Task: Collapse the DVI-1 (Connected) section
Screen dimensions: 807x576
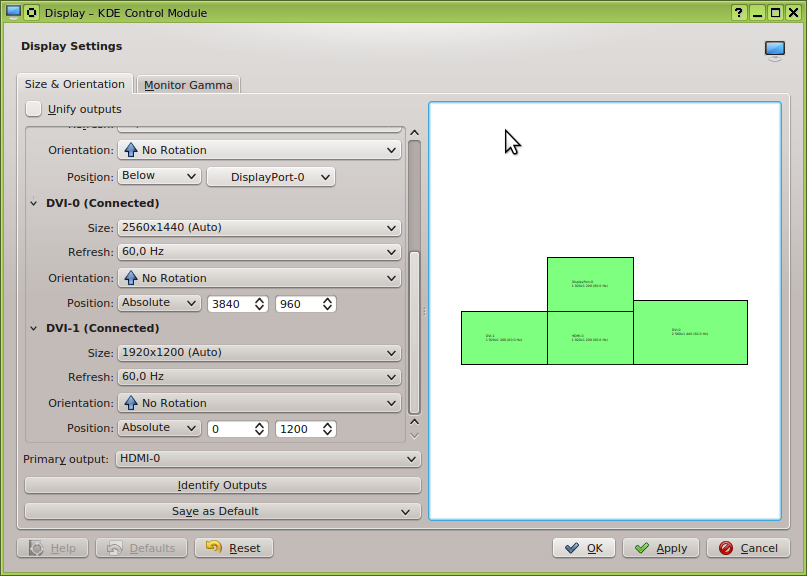Action: point(35,328)
